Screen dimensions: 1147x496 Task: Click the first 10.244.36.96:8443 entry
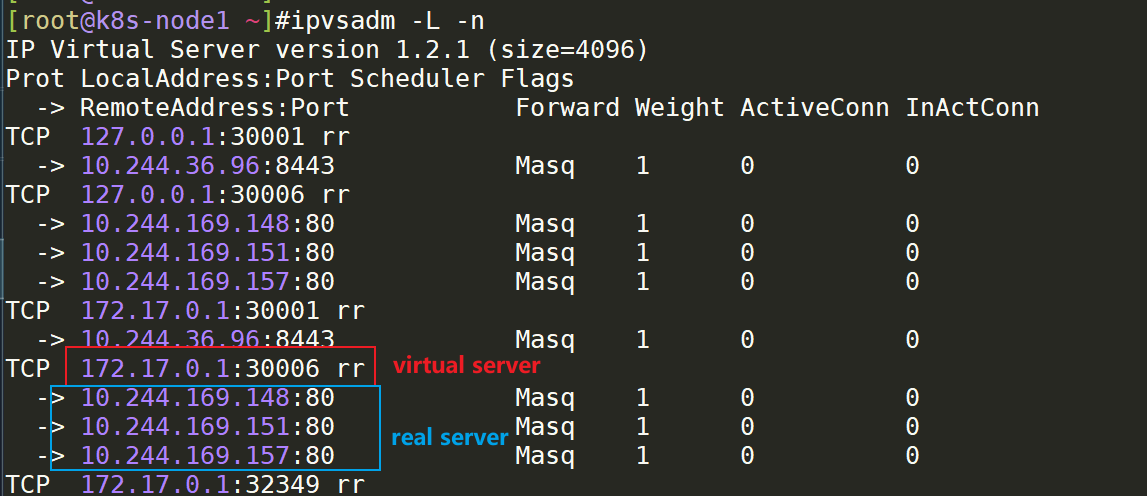pyautogui.click(x=208, y=166)
